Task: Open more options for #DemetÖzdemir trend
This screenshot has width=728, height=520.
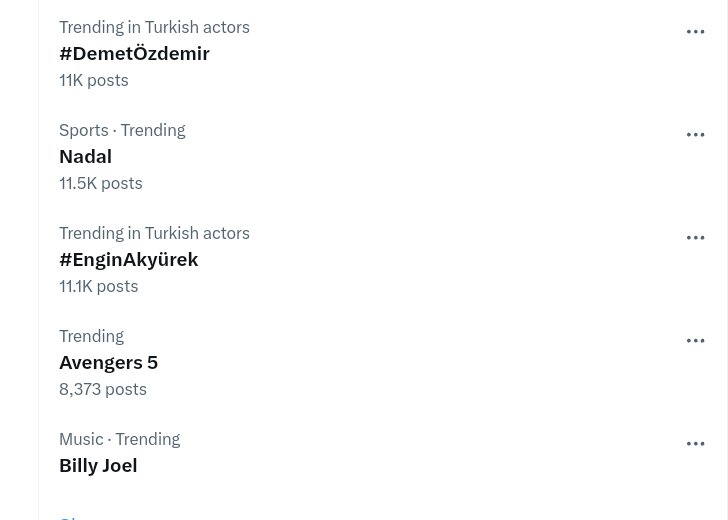Action: tap(695, 32)
